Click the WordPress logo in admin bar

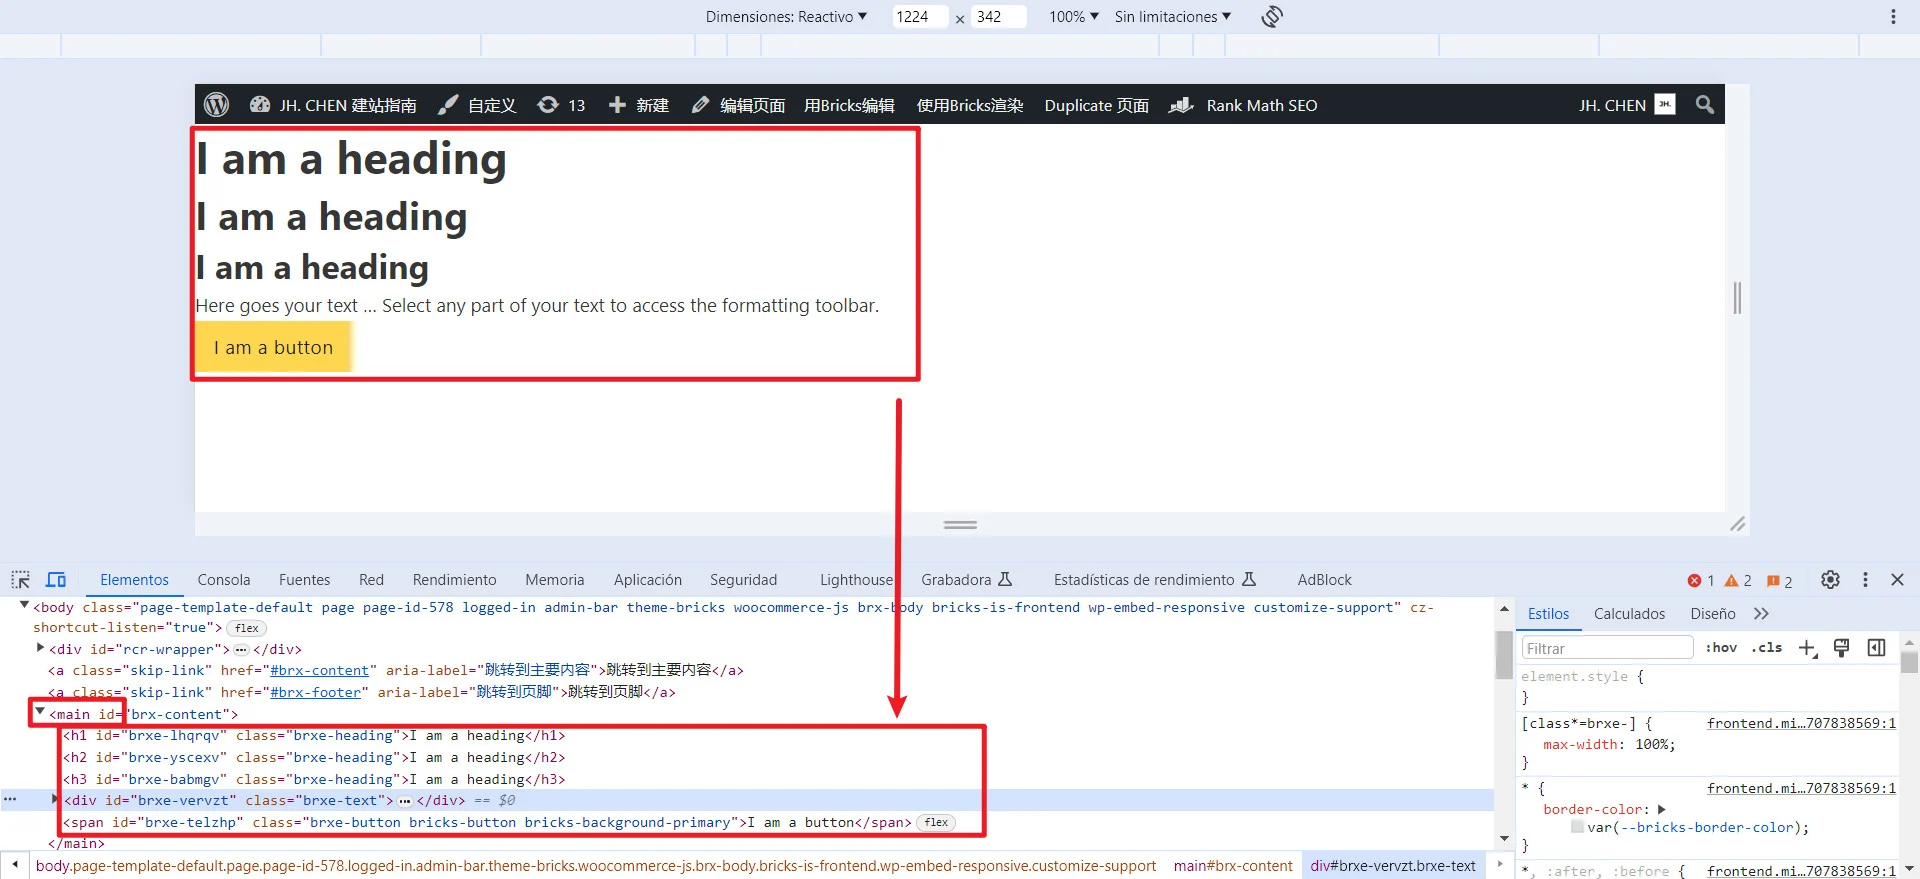click(216, 105)
